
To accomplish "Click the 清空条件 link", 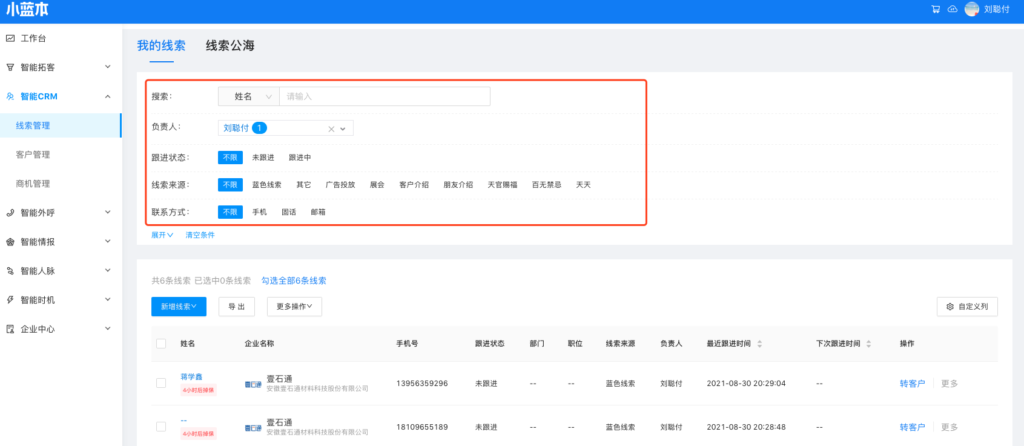I will coord(200,235).
